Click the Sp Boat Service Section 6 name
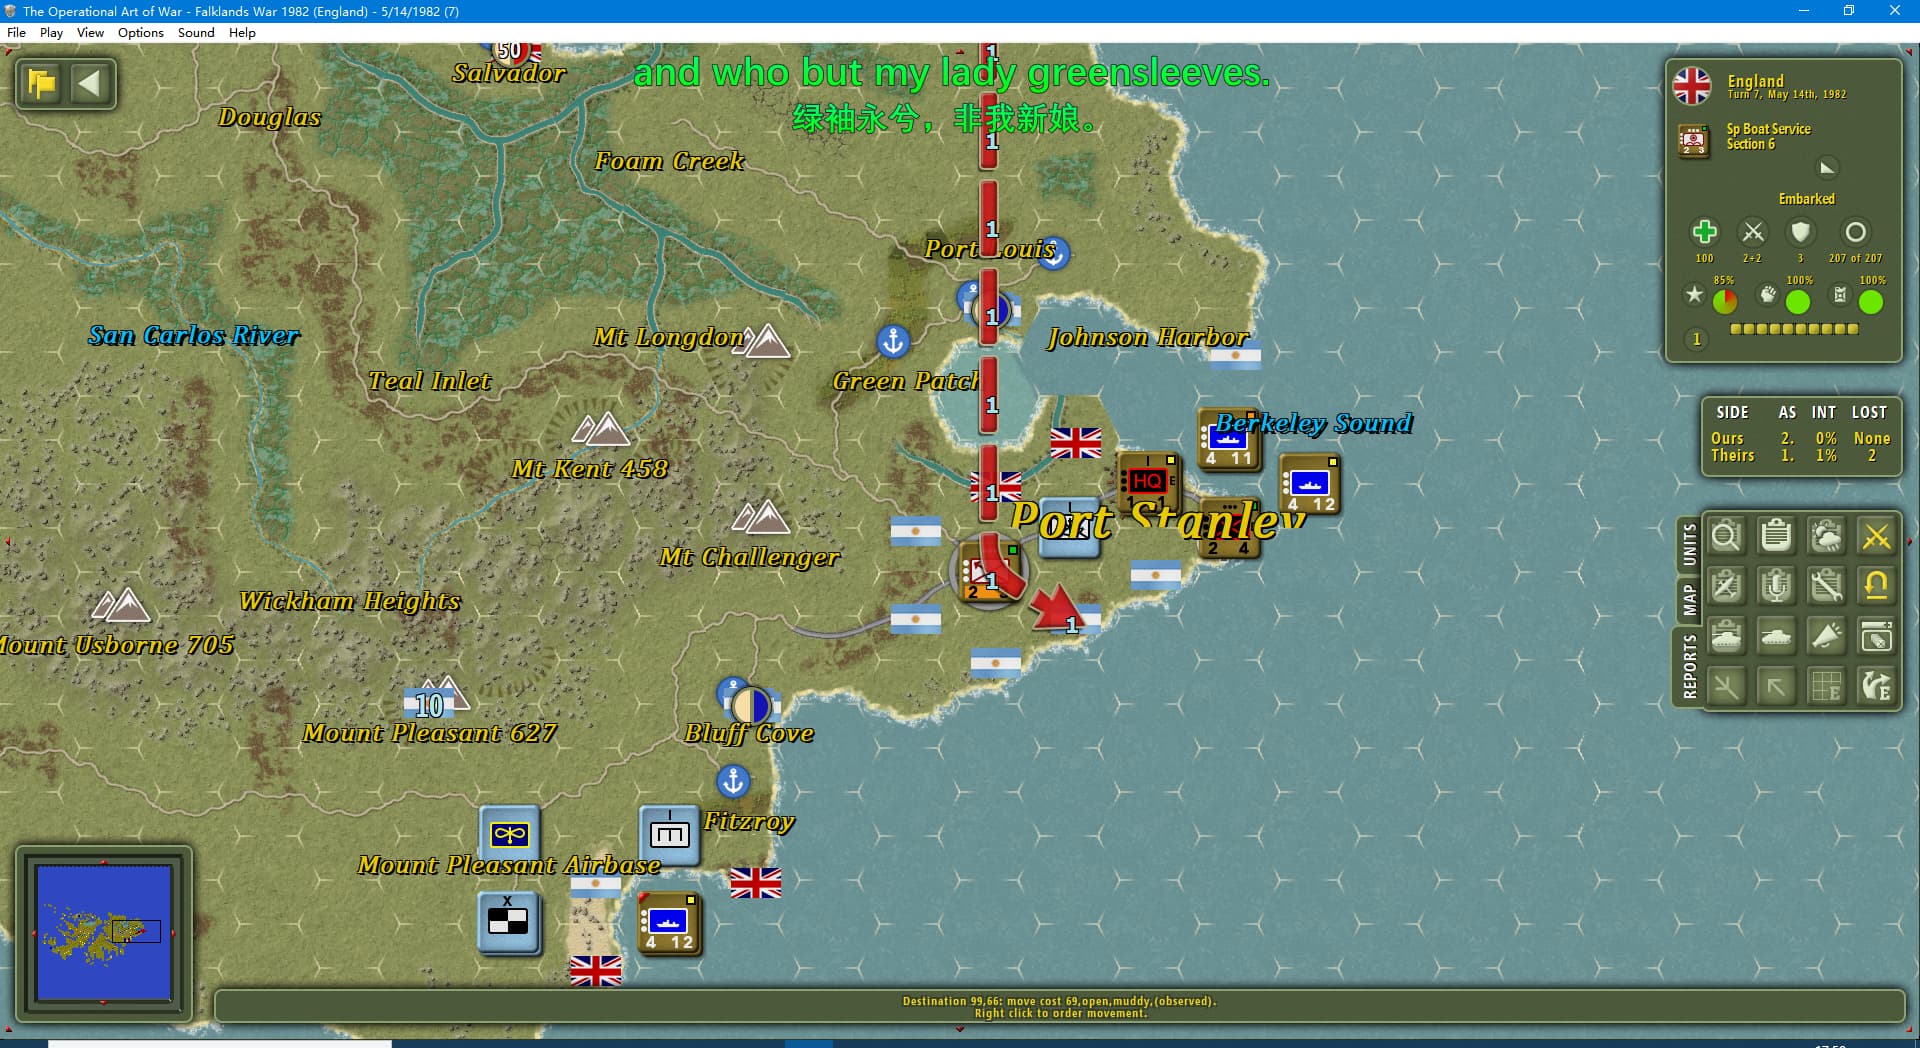 (1768, 136)
